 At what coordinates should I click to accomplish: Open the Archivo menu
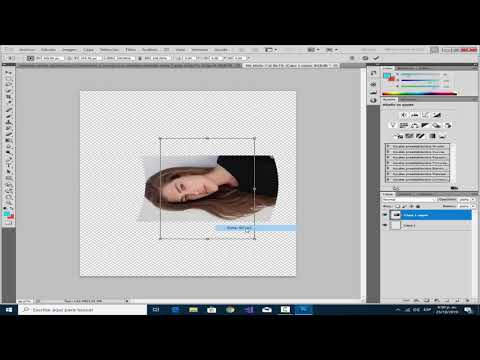click(27, 50)
